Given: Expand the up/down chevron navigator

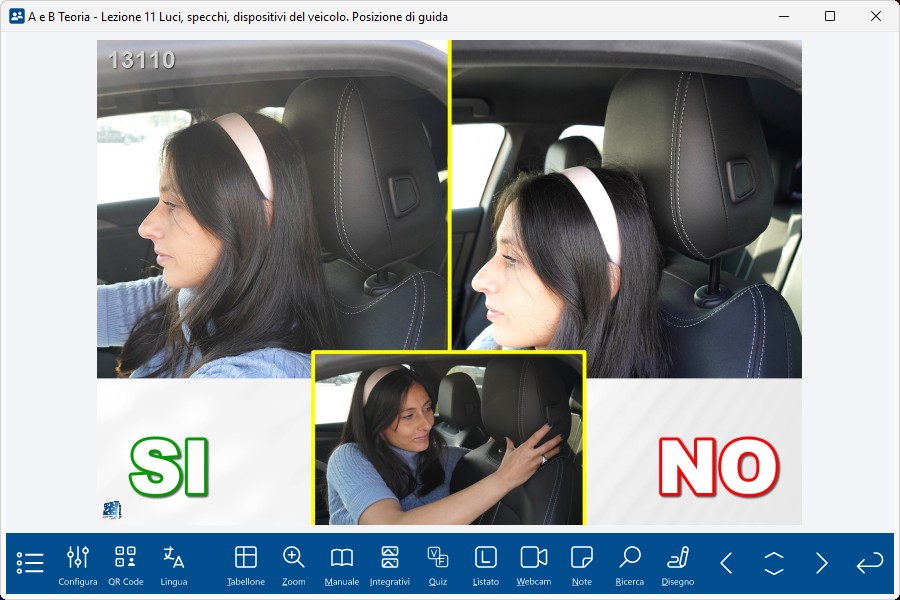Looking at the screenshot, I should tap(774, 563).
